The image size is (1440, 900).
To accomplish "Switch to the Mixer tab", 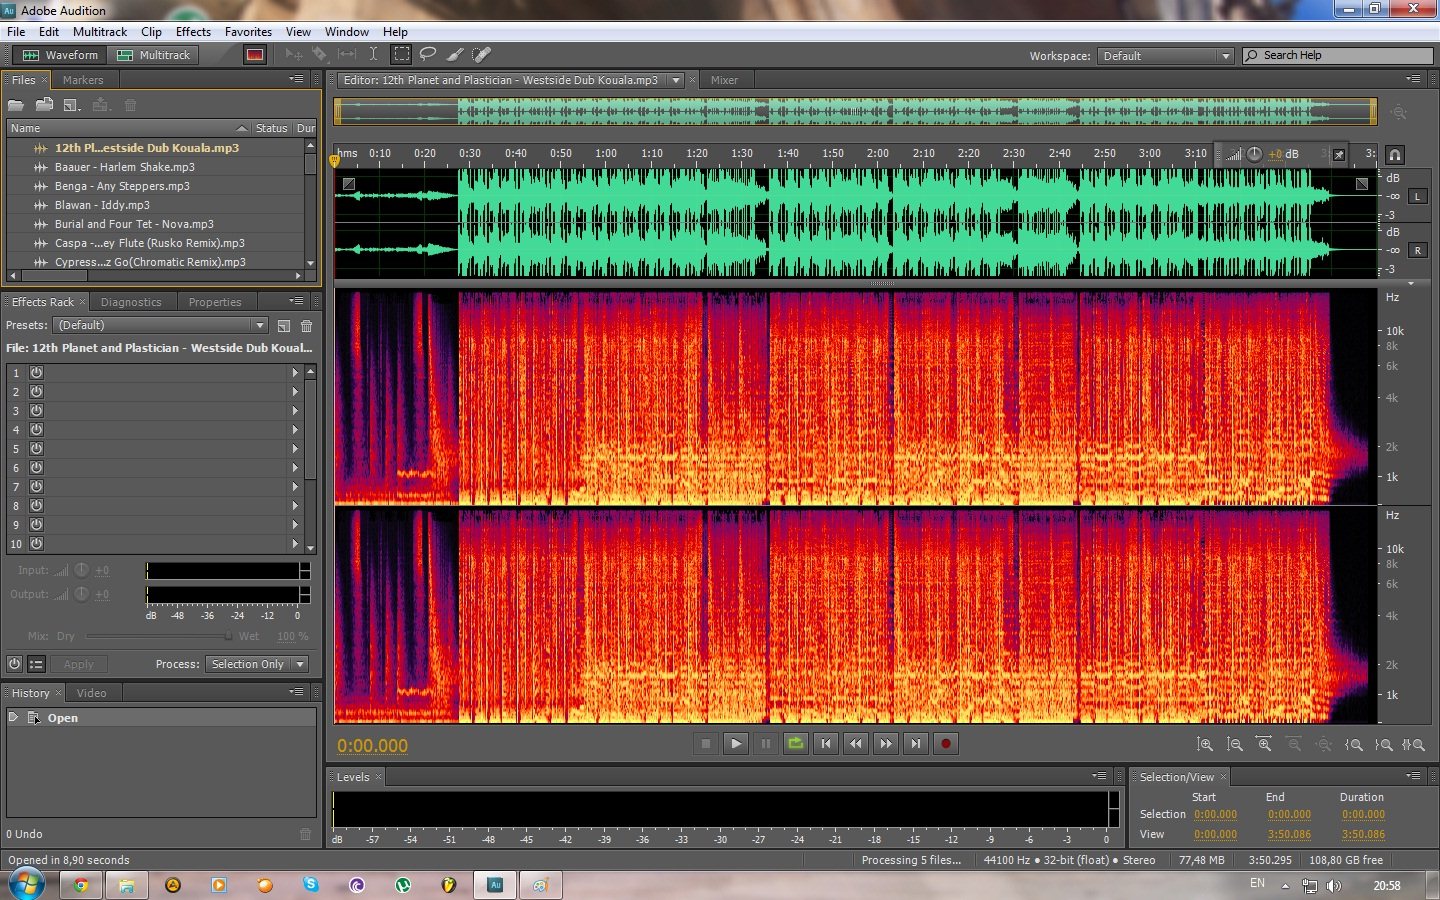I will pyautogui.click(x=724, y=80).
